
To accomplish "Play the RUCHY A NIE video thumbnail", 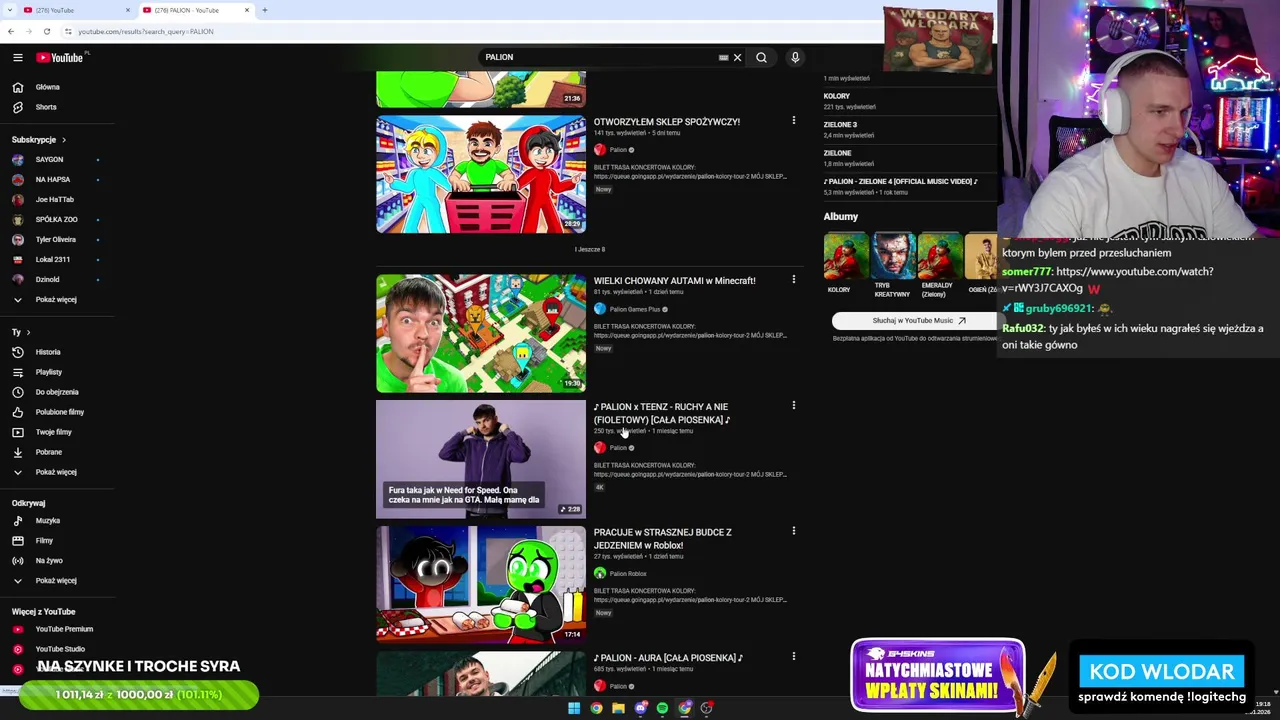I will click(481, 460).
